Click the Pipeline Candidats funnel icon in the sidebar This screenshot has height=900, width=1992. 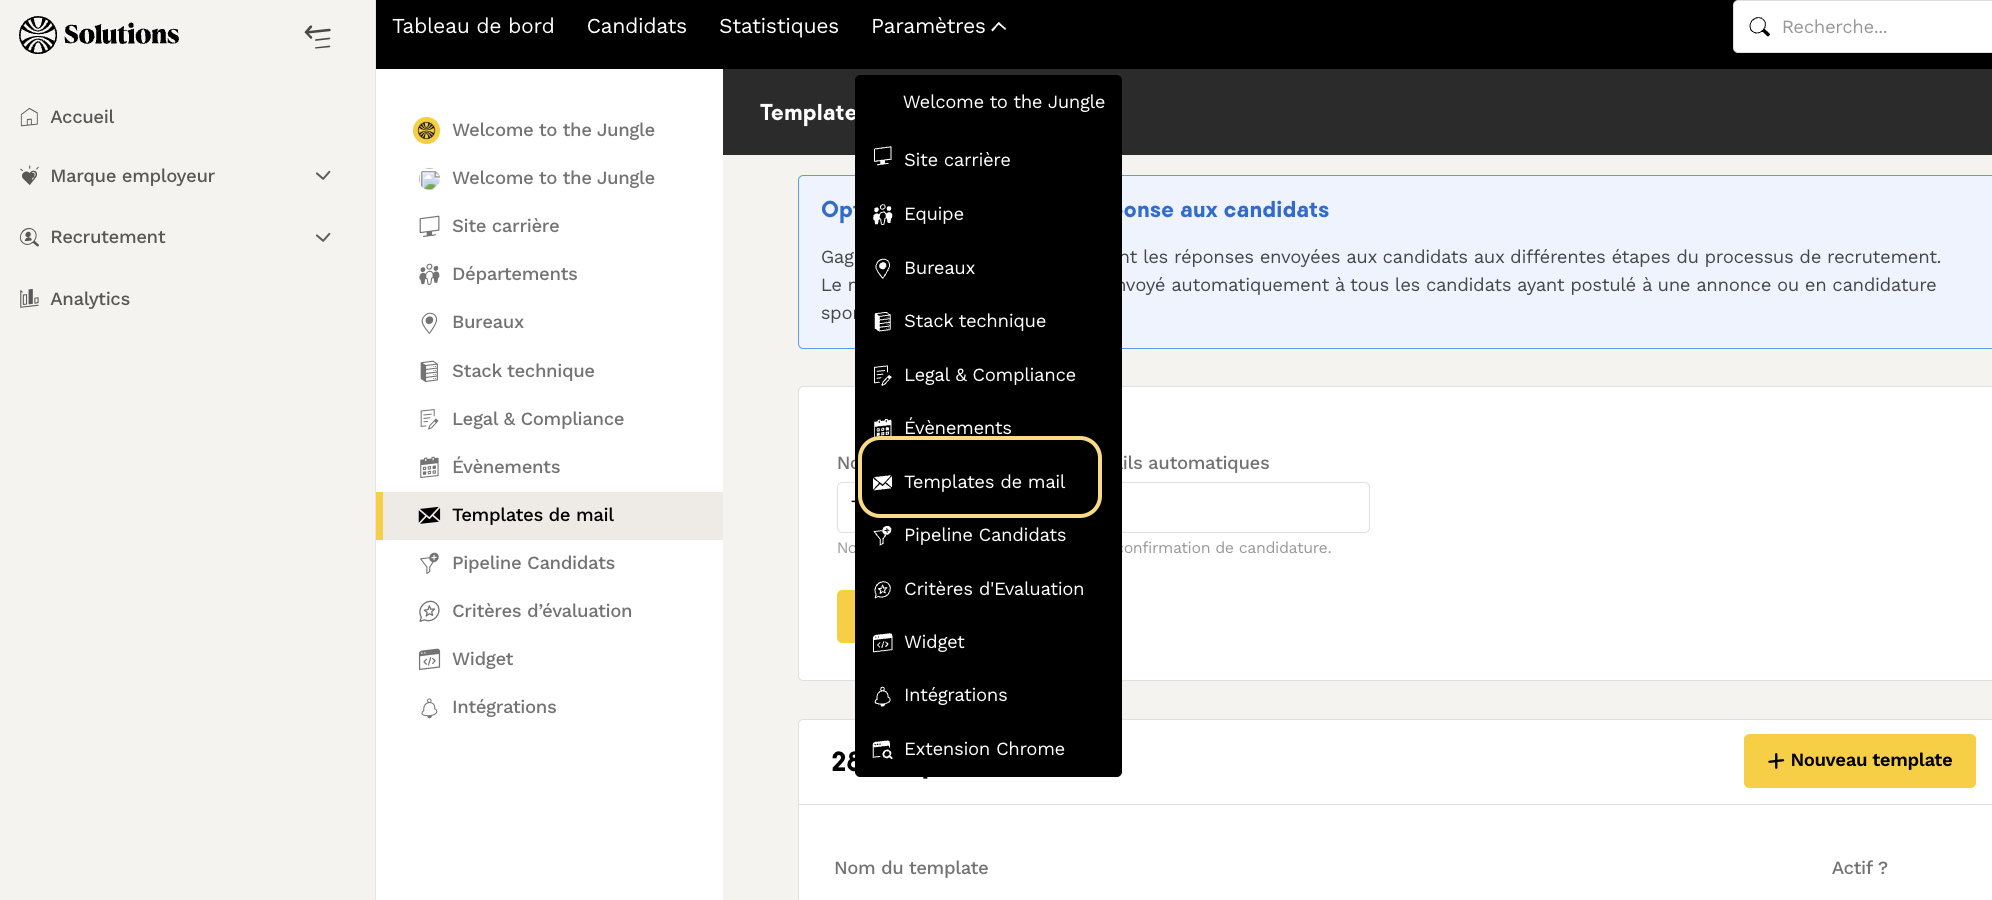429,563
